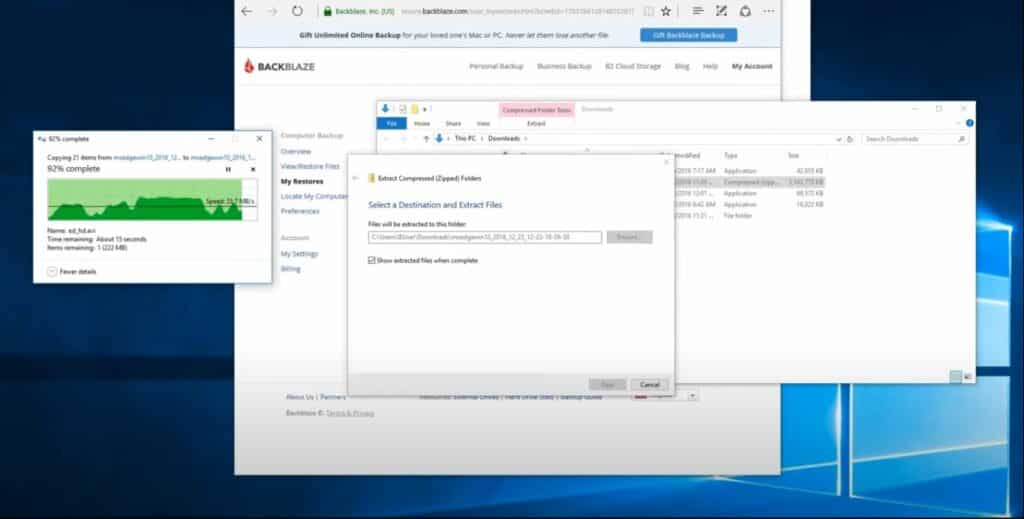Viewport: 1024px width, 519px height.
Task: Open My Restores sidebar link
Action: 302,181
